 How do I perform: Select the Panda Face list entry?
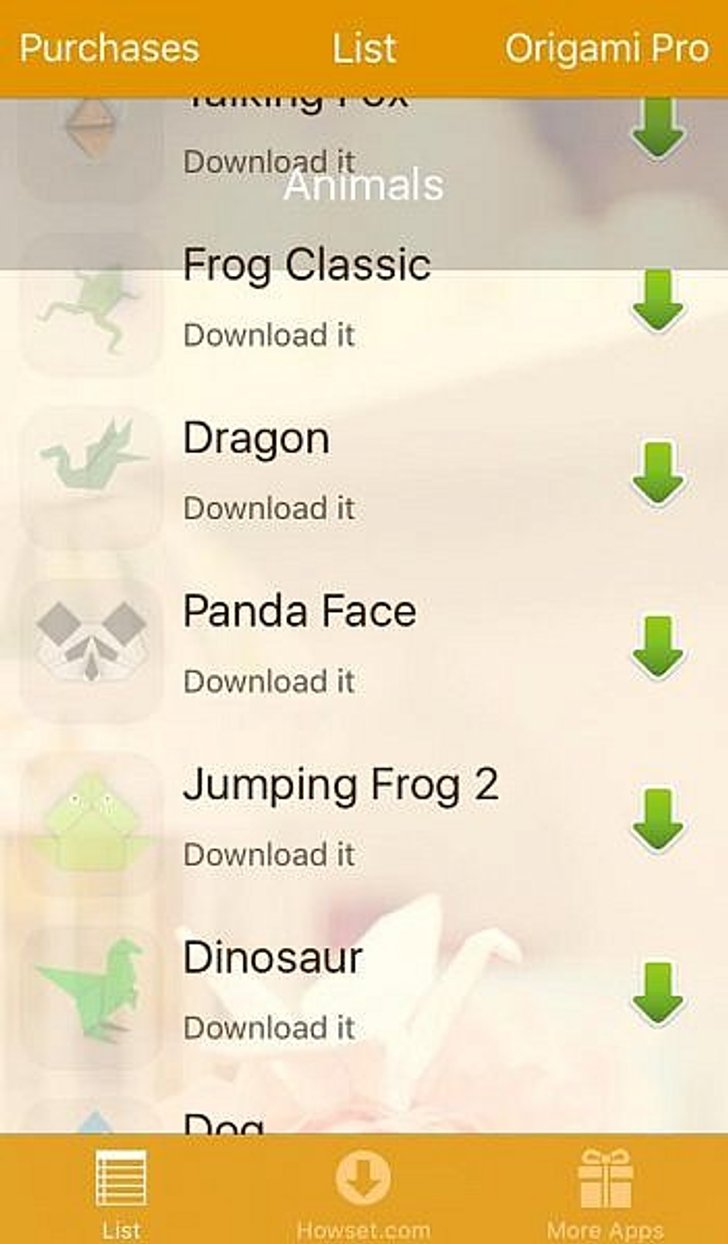point(364,648)
